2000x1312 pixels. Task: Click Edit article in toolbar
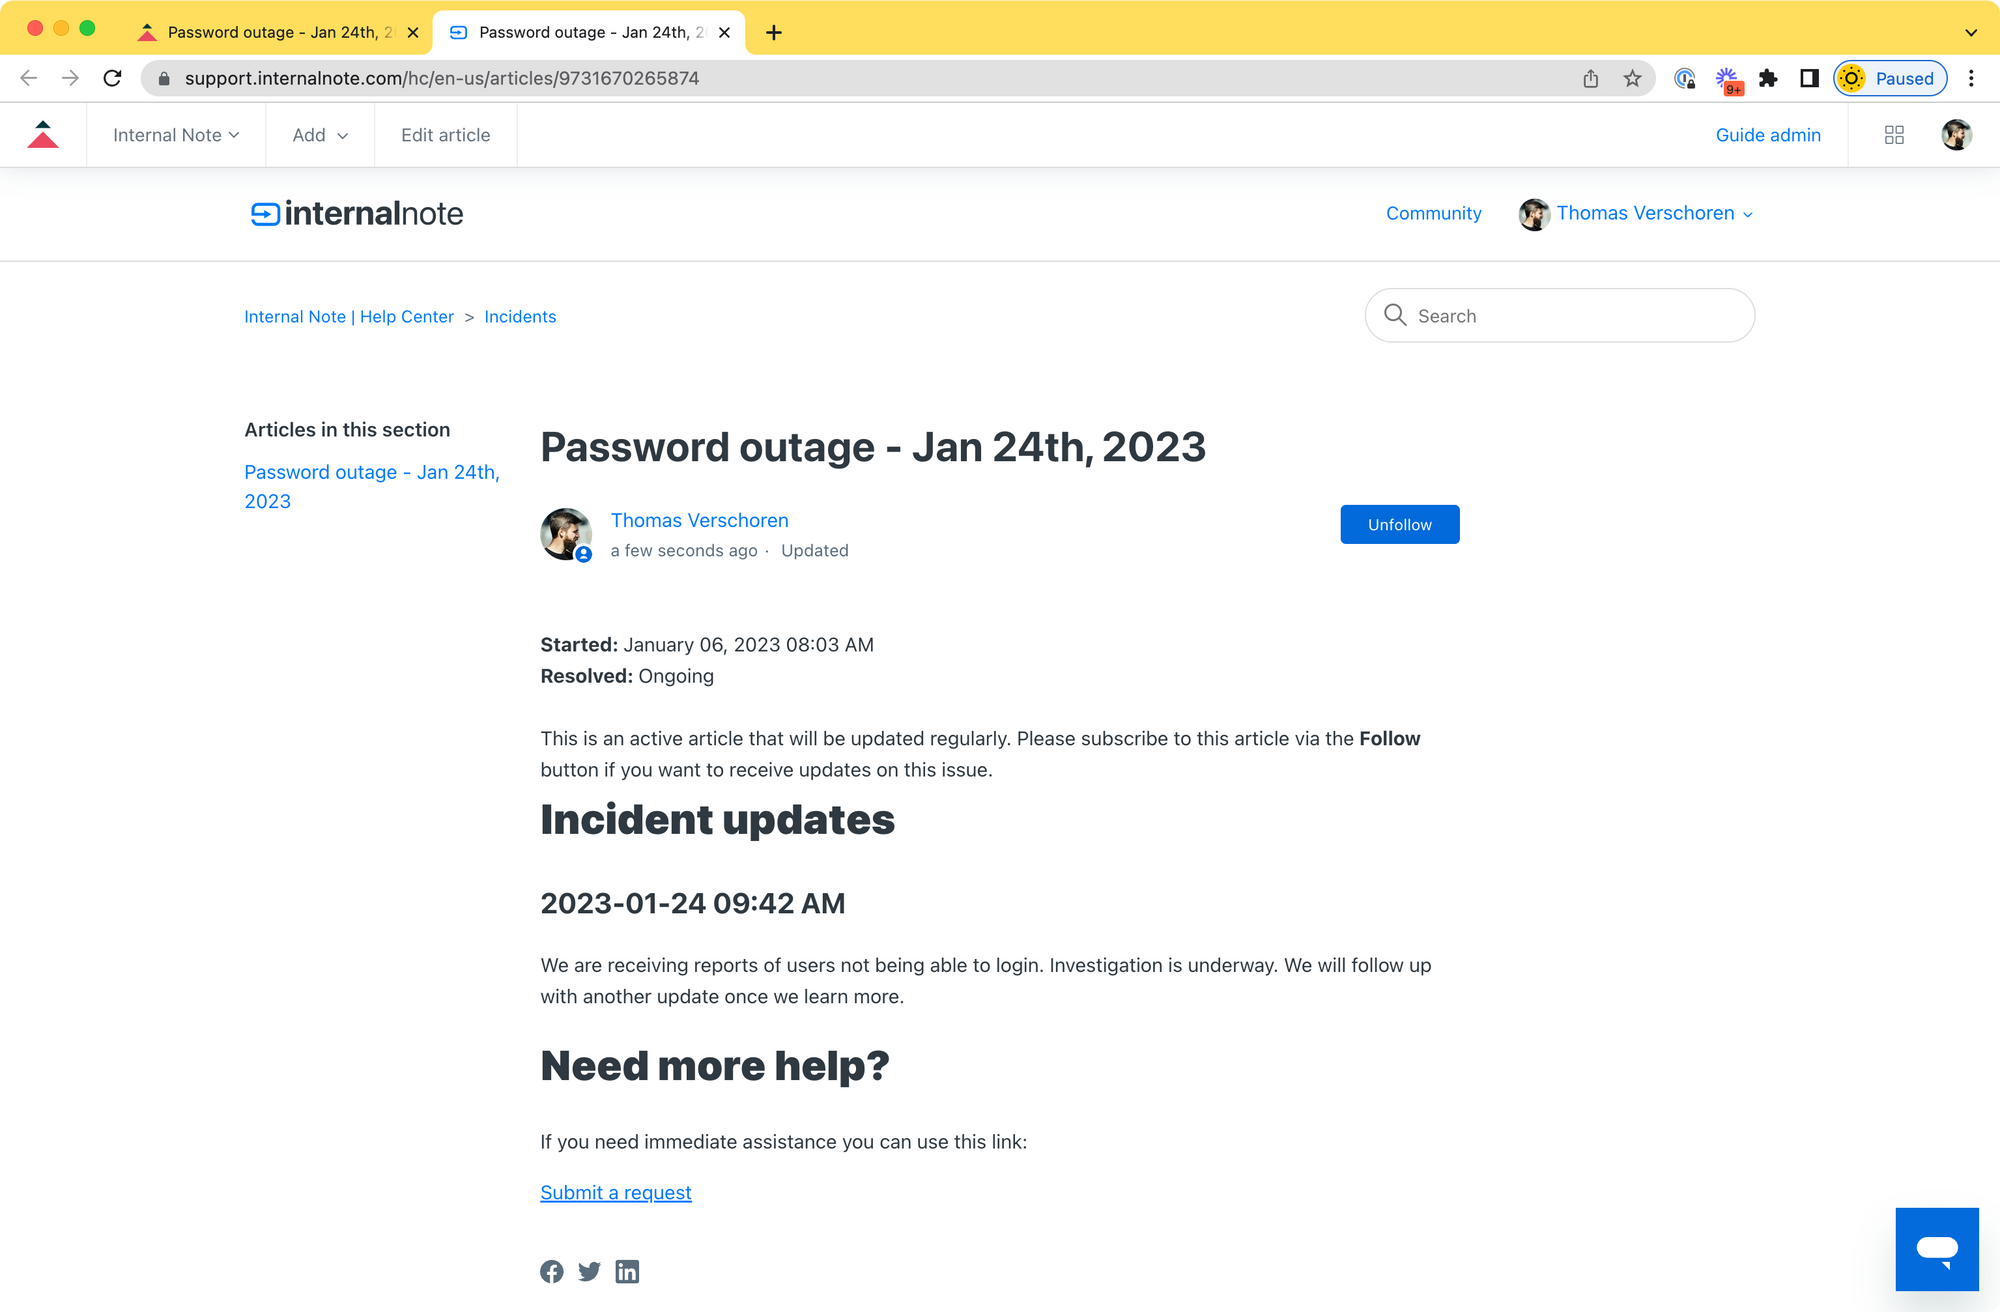[445, 135]
